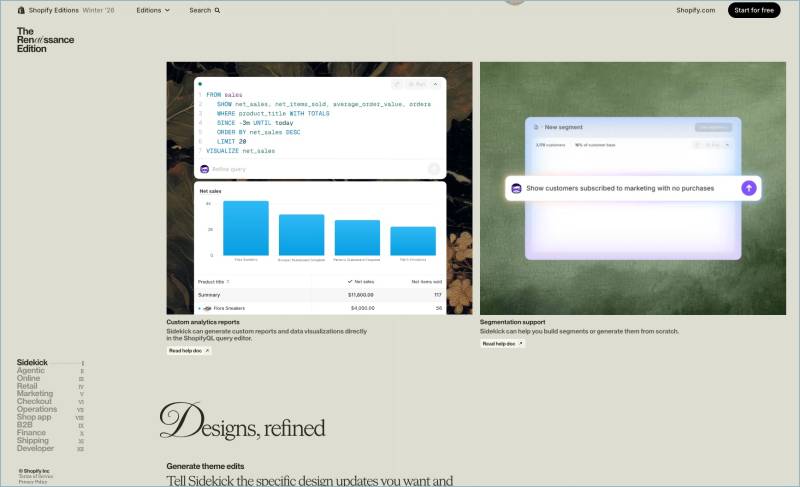This screenshot has height=487, width=800.
Task: Expand the query editor chevron dropdown
Action: 435,85
